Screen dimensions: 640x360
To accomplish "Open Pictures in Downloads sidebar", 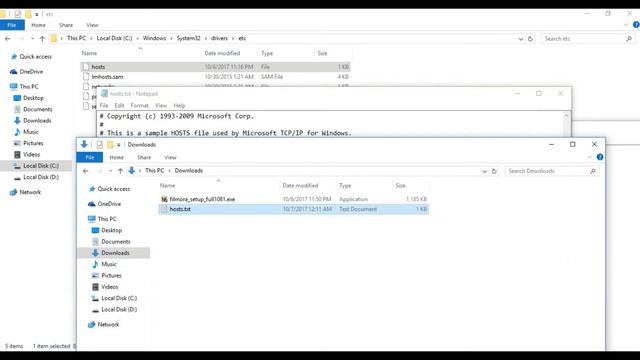I will (111, 276).
